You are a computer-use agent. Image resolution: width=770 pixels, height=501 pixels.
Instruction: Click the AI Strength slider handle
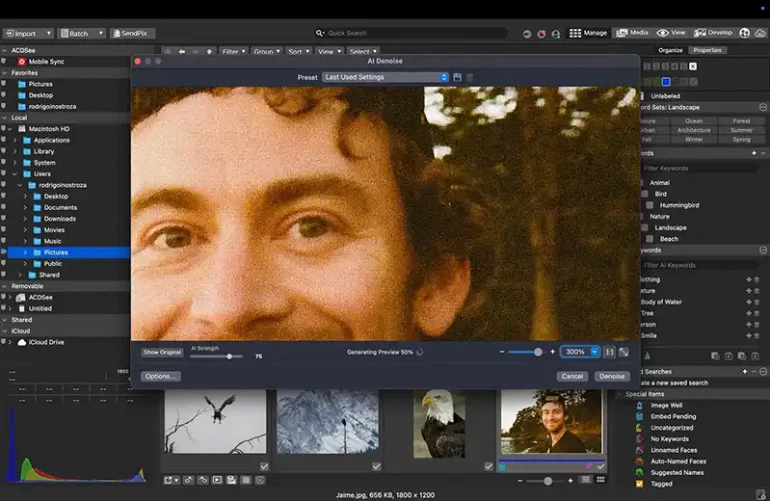[229, 356]
